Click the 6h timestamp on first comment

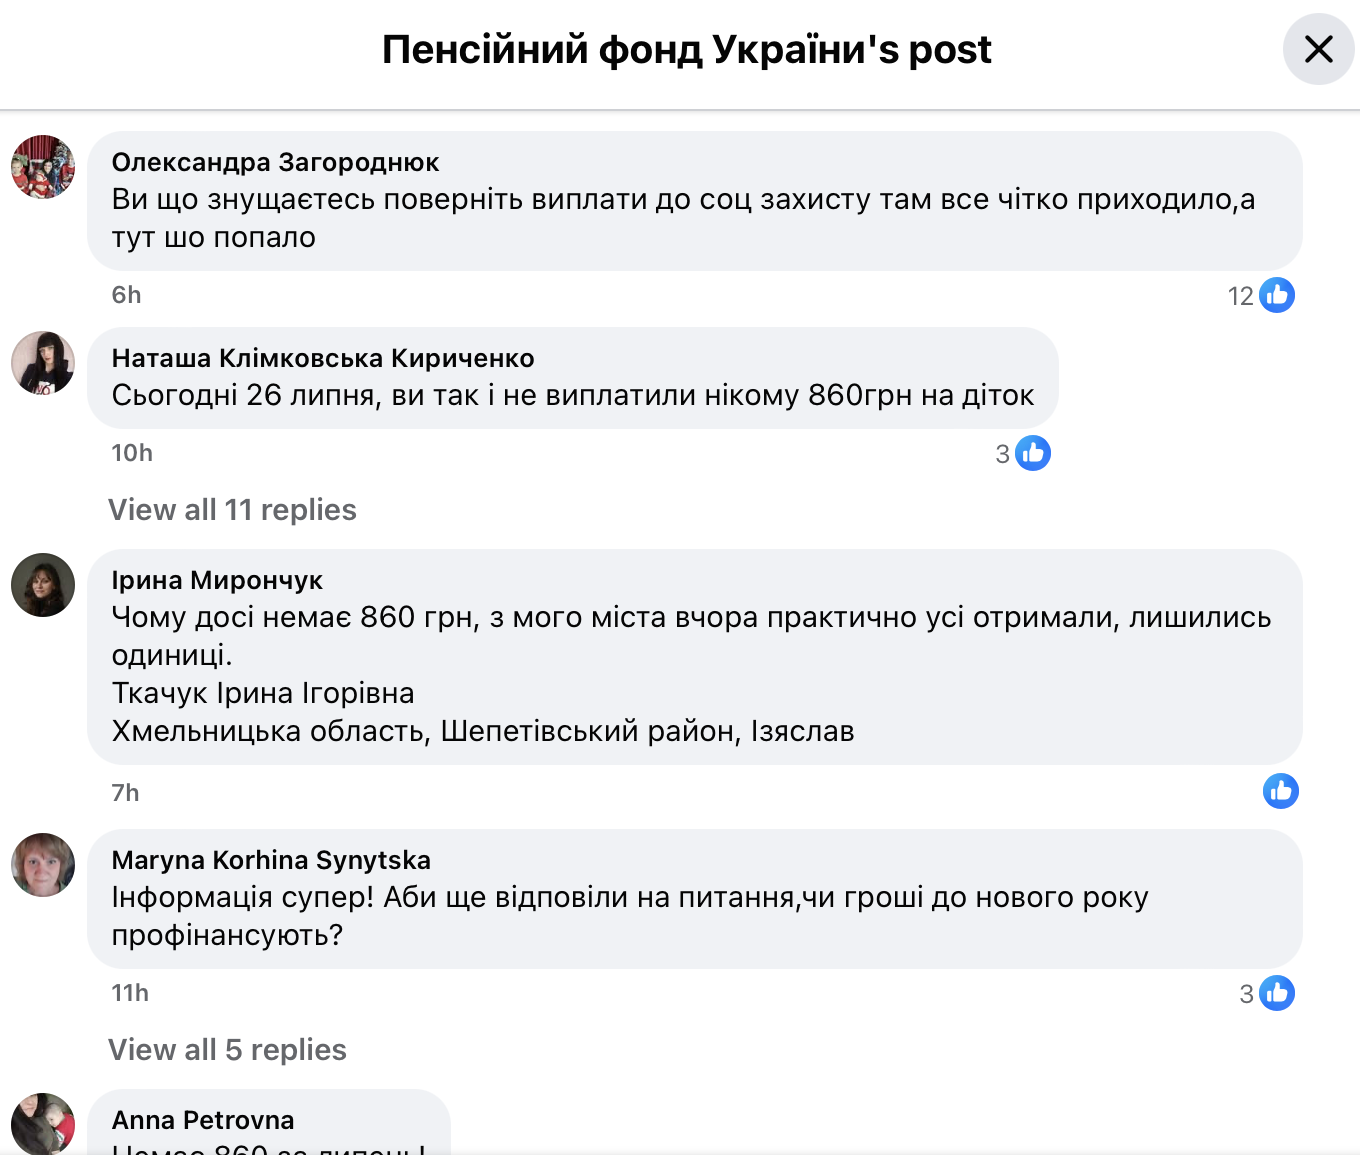pyautogui.click(x=126, y=295)
